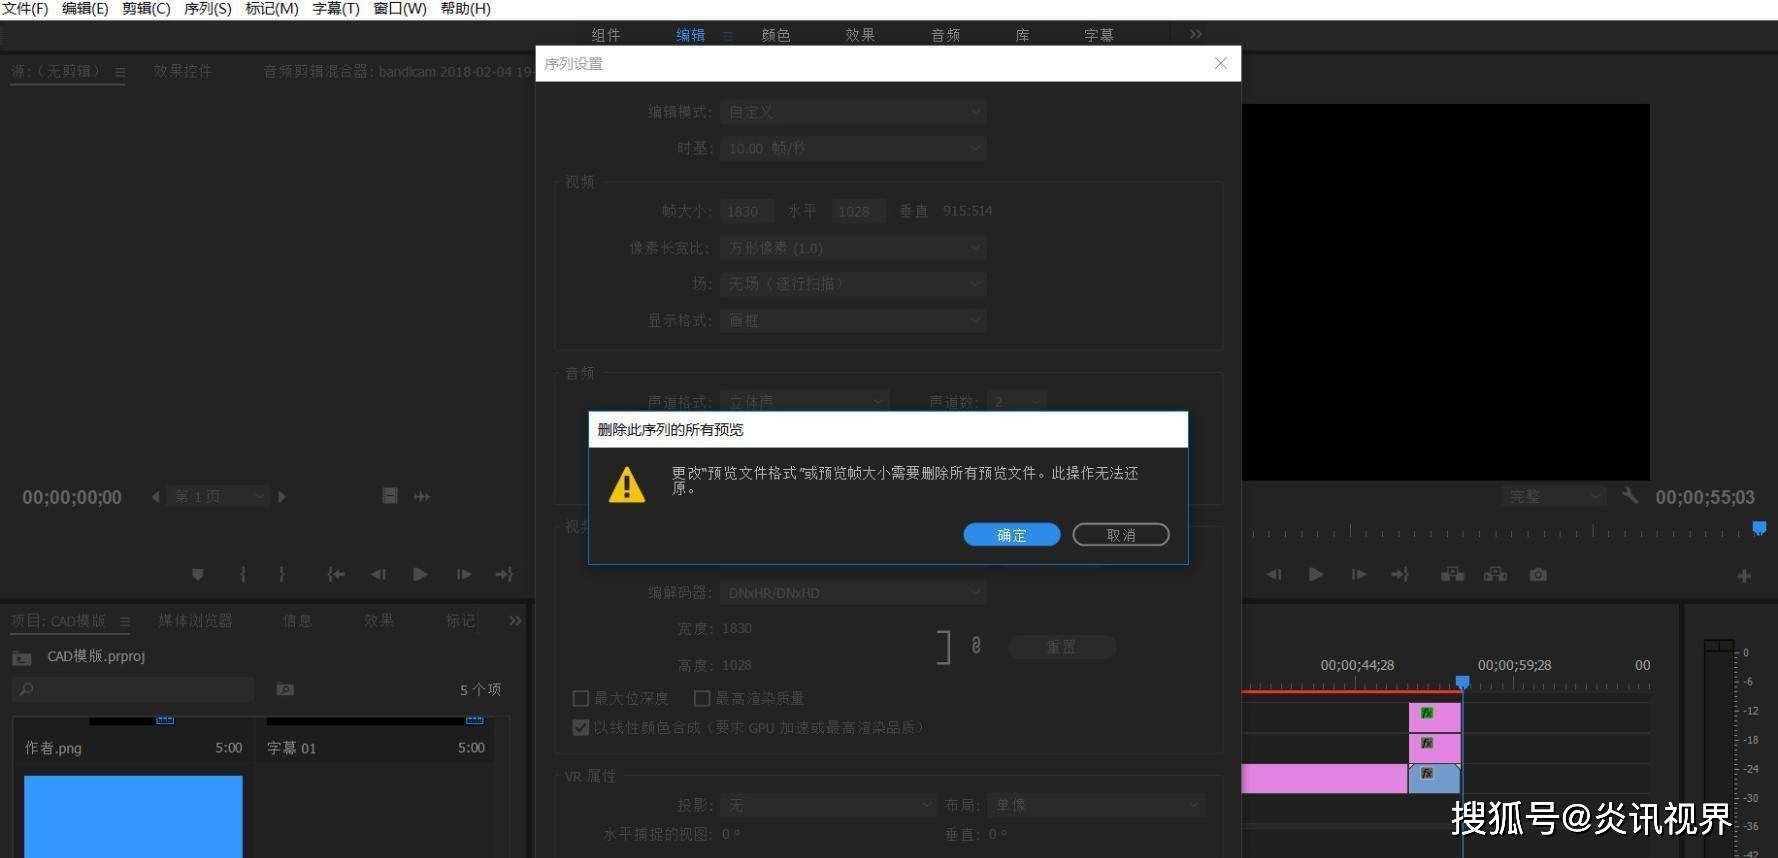Open the 像素长宽比 dropdown
Image resolution: width=1778 pixels, height=858 pixels.
click(x=853, y=248)
